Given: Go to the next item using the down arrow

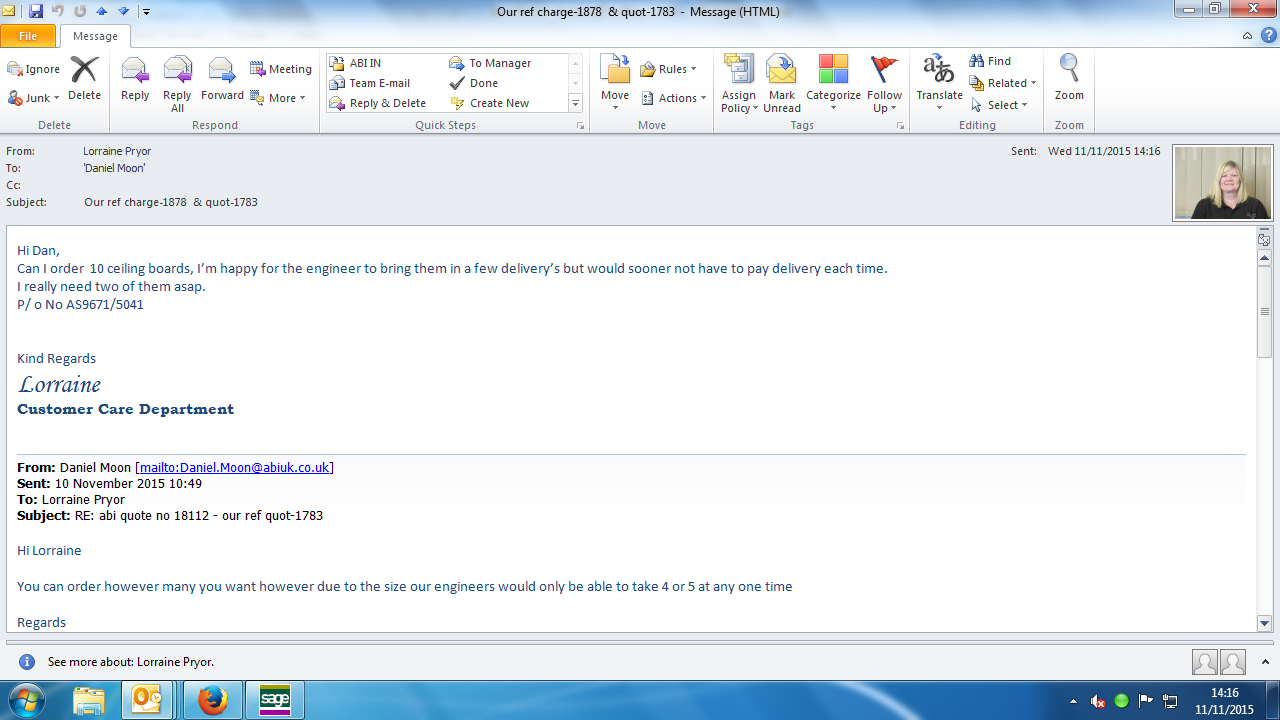Looking at the screenshot, I should coord(124,11).
